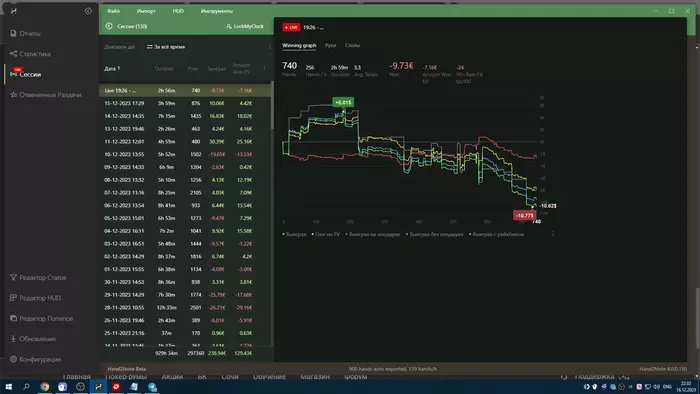
Task: Open Статистика section
Action: (30, 54)
